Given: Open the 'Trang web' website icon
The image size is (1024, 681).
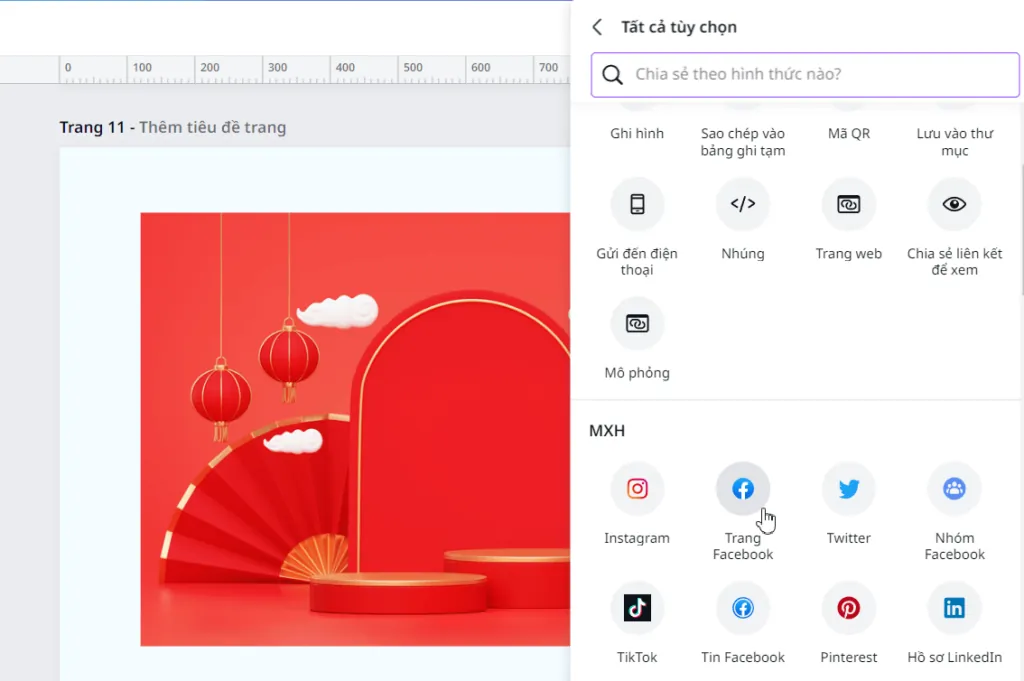Looking at the screenshot, I should pyautogui.click(x=848, y=204).
